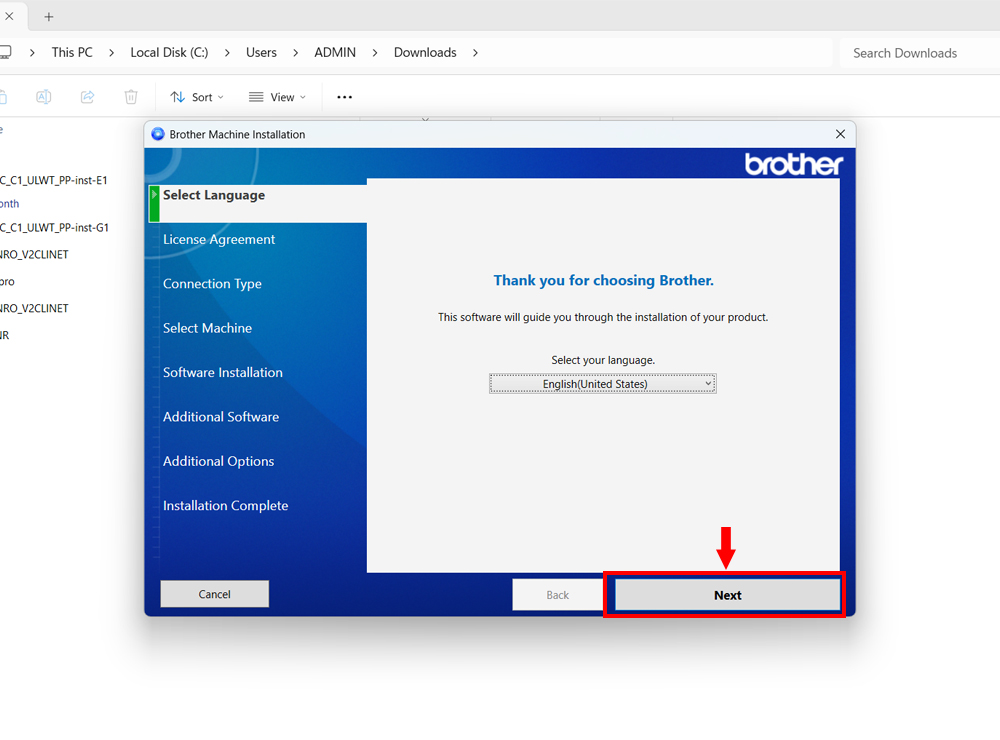This screenshot has height=740, width=1000.
Task: Click the disabled Back button
Action: pyautogui.click(x=557, y=595)
